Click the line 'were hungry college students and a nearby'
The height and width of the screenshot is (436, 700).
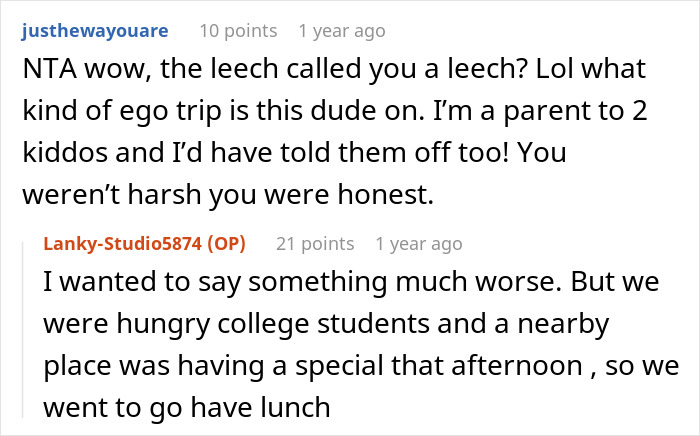(x=330, y=326)
